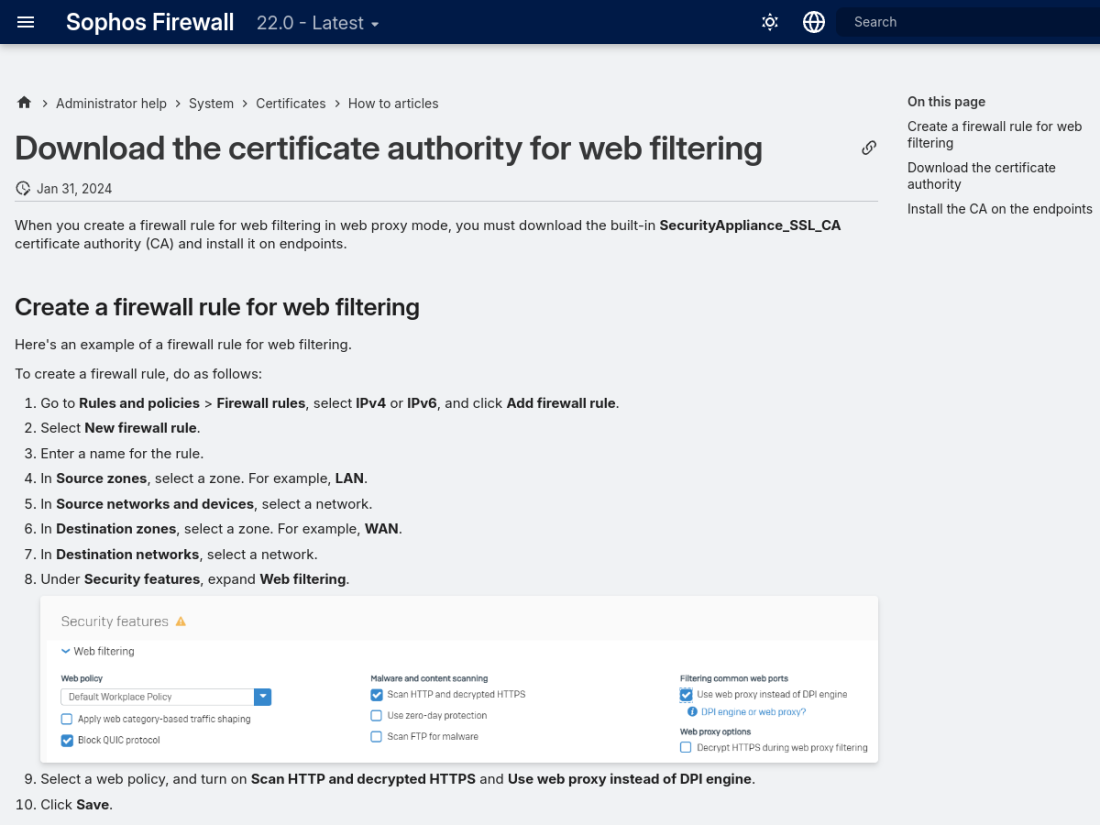The image size is (1100, 825).
Task: Go to home via breadcrumb house icon
Action: click(x=24, y=102)
